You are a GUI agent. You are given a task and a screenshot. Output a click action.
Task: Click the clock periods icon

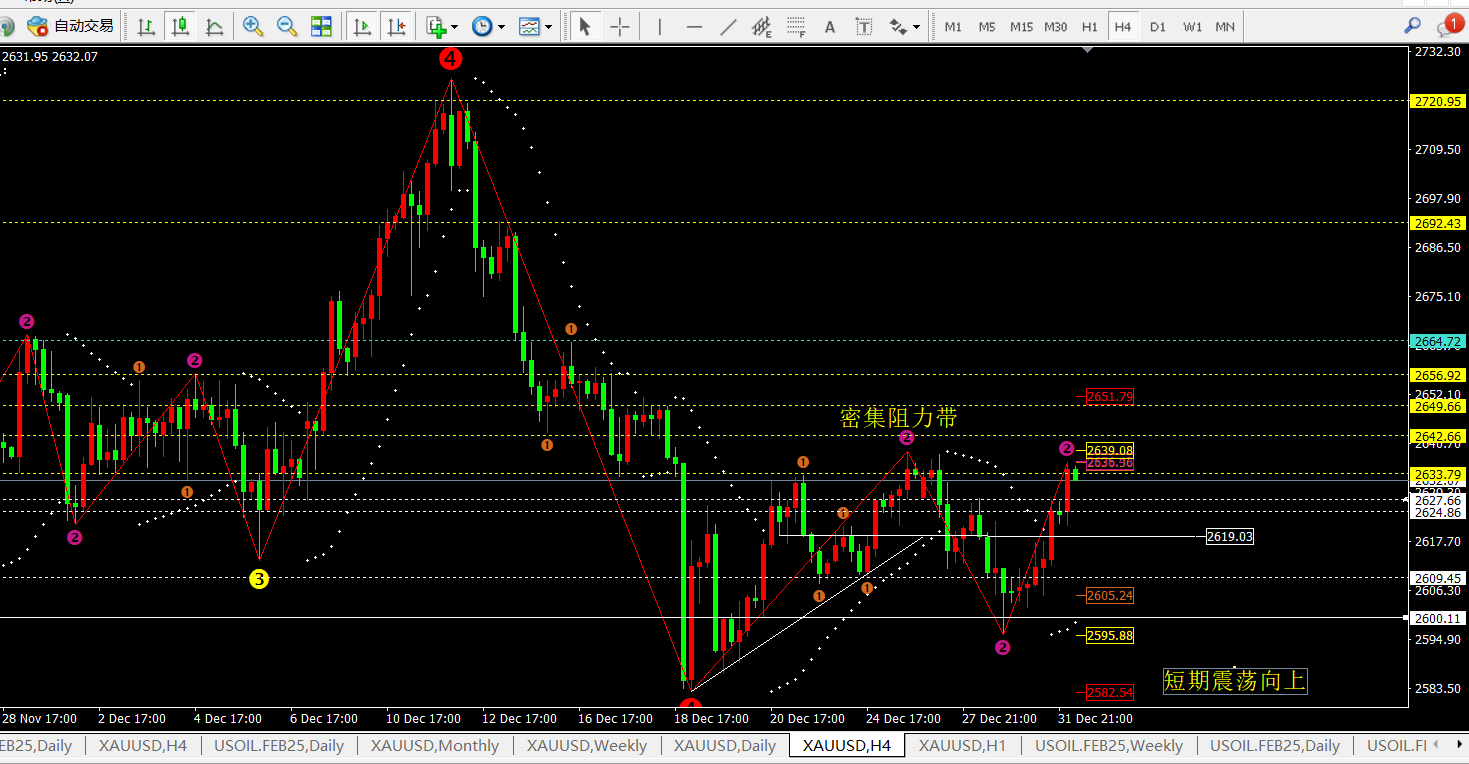point(482,26)
